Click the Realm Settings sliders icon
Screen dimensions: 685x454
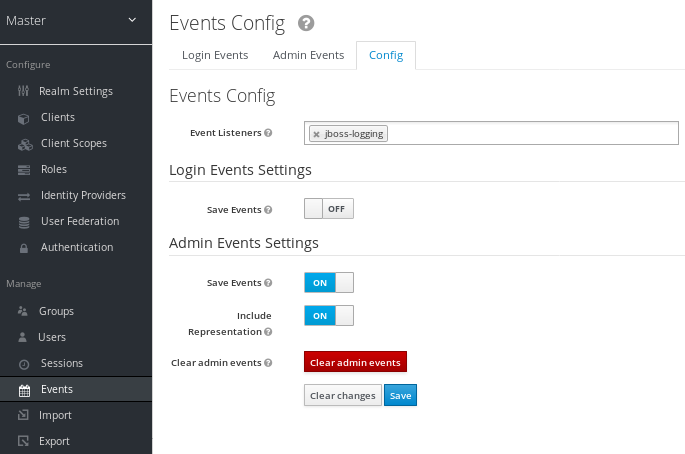coord(23,91)
